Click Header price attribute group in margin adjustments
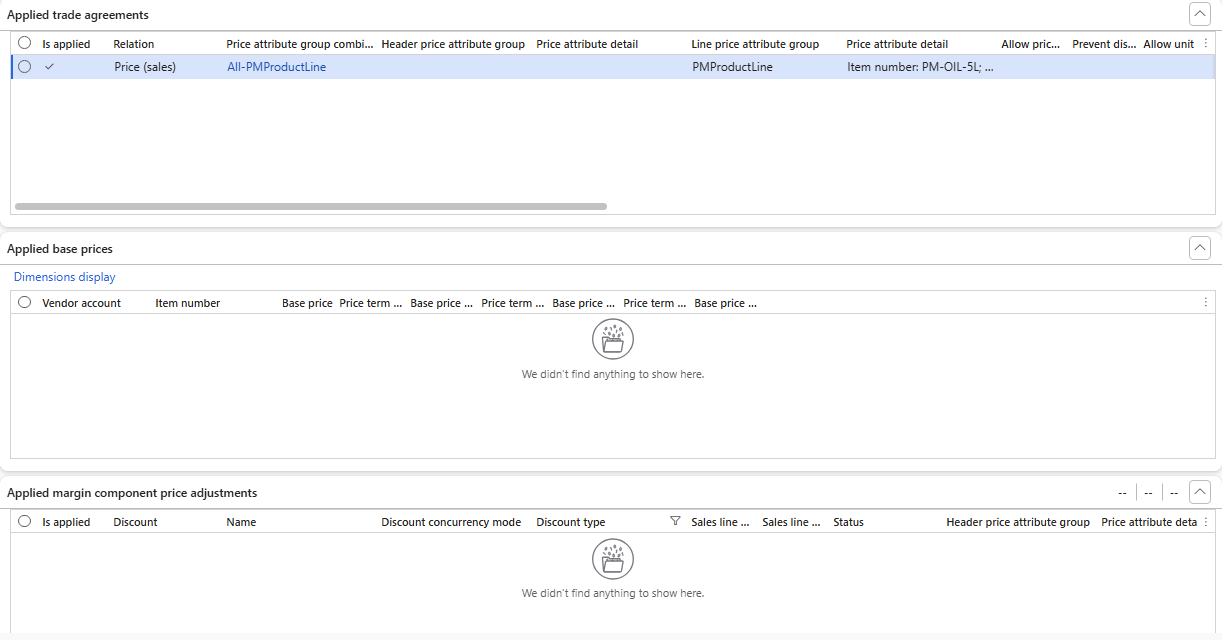1222x640 pixels. coord(1018,522)
